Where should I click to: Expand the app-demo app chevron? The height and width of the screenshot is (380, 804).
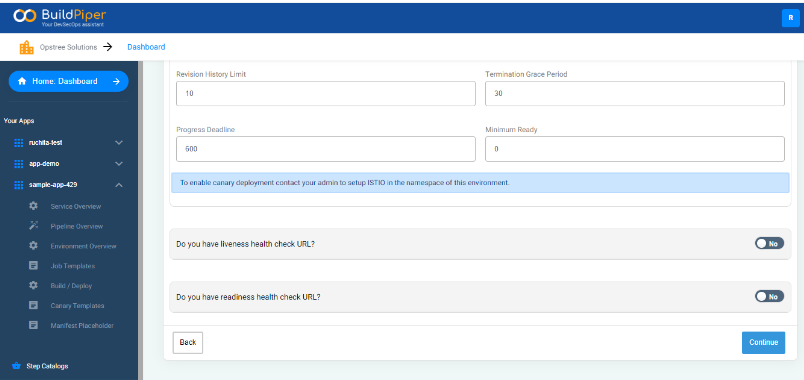pyautogui.click(x=119, y=164)
